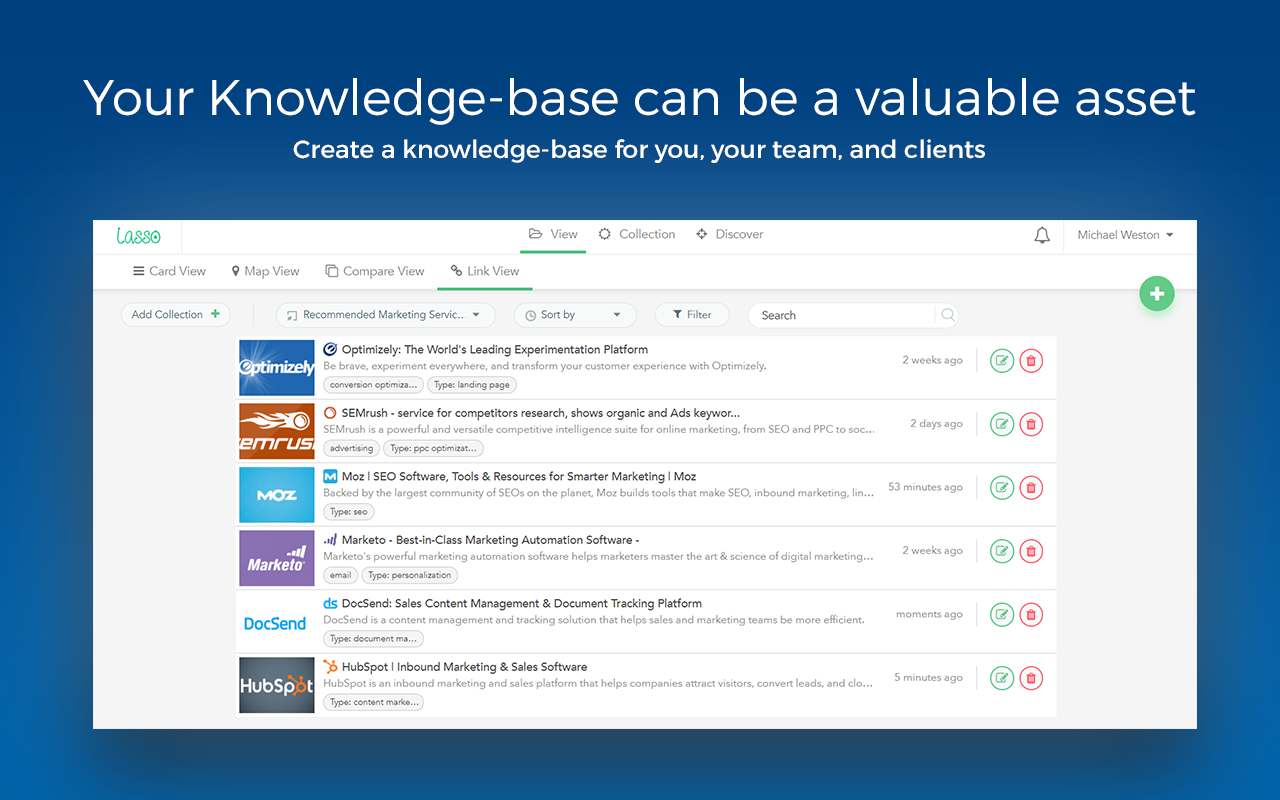Open the DocSend title link

click(x=522, y=604)
